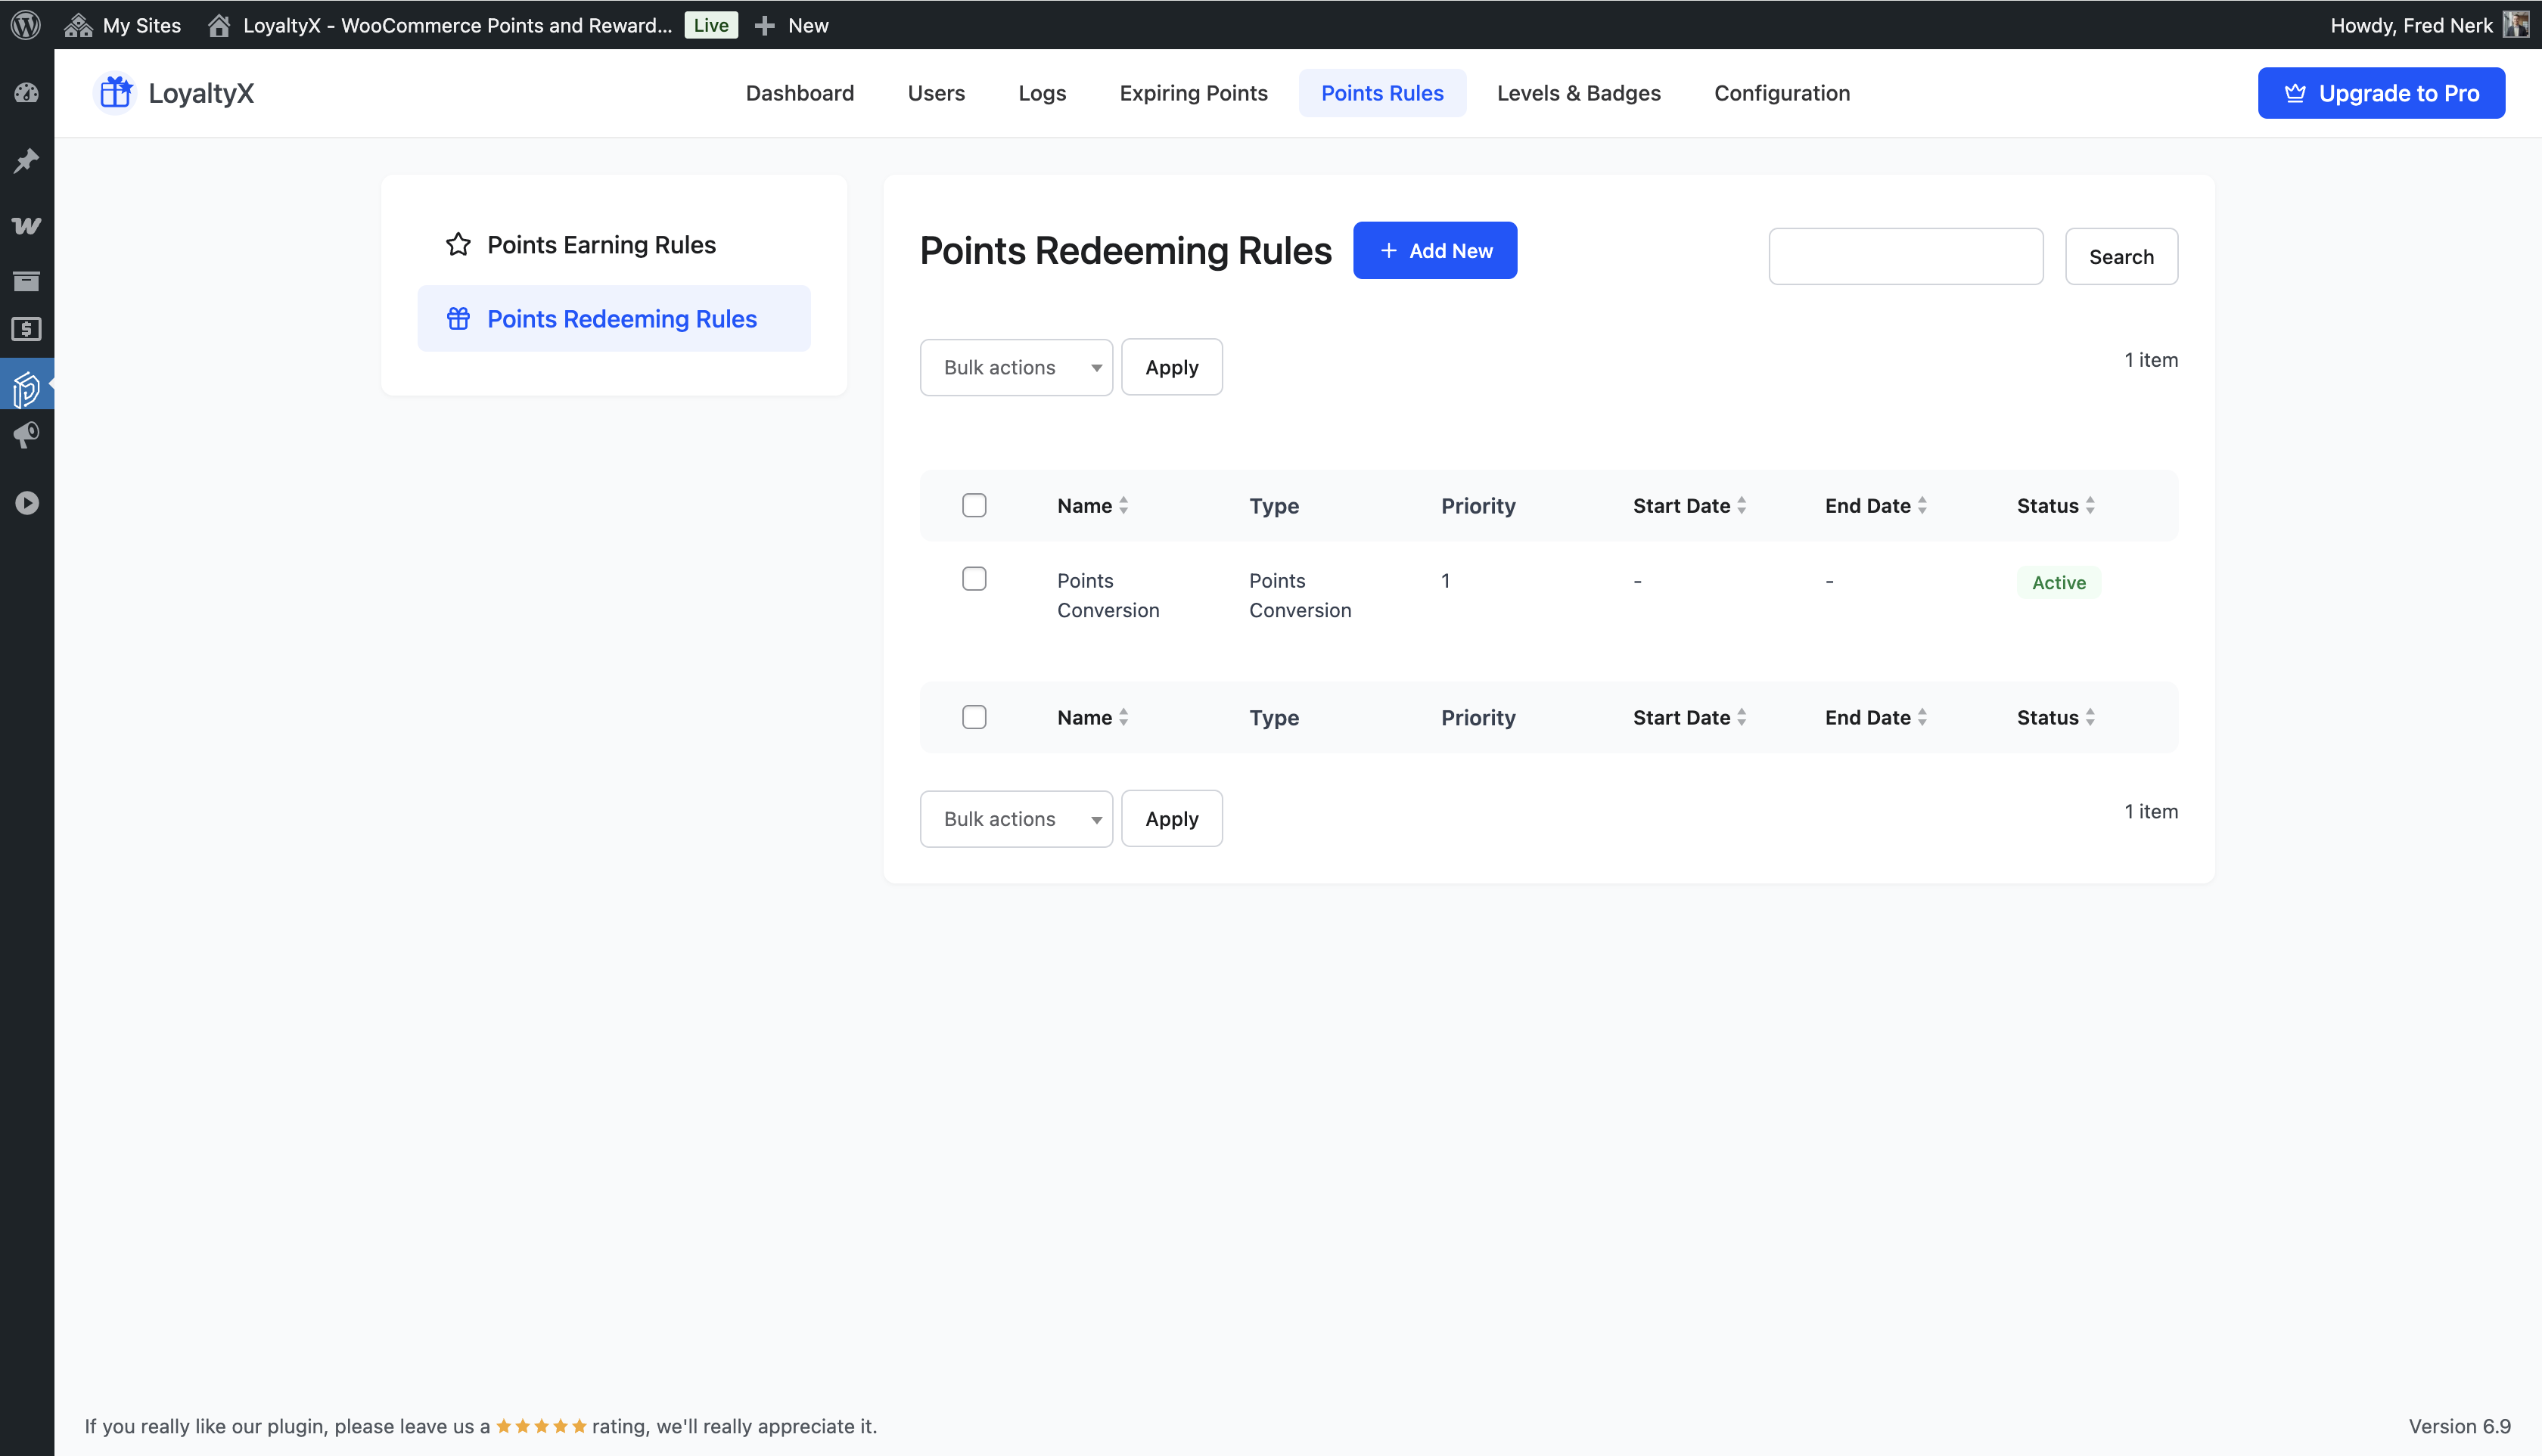Switch to the Levels & Badges tab

[1578, 93]
